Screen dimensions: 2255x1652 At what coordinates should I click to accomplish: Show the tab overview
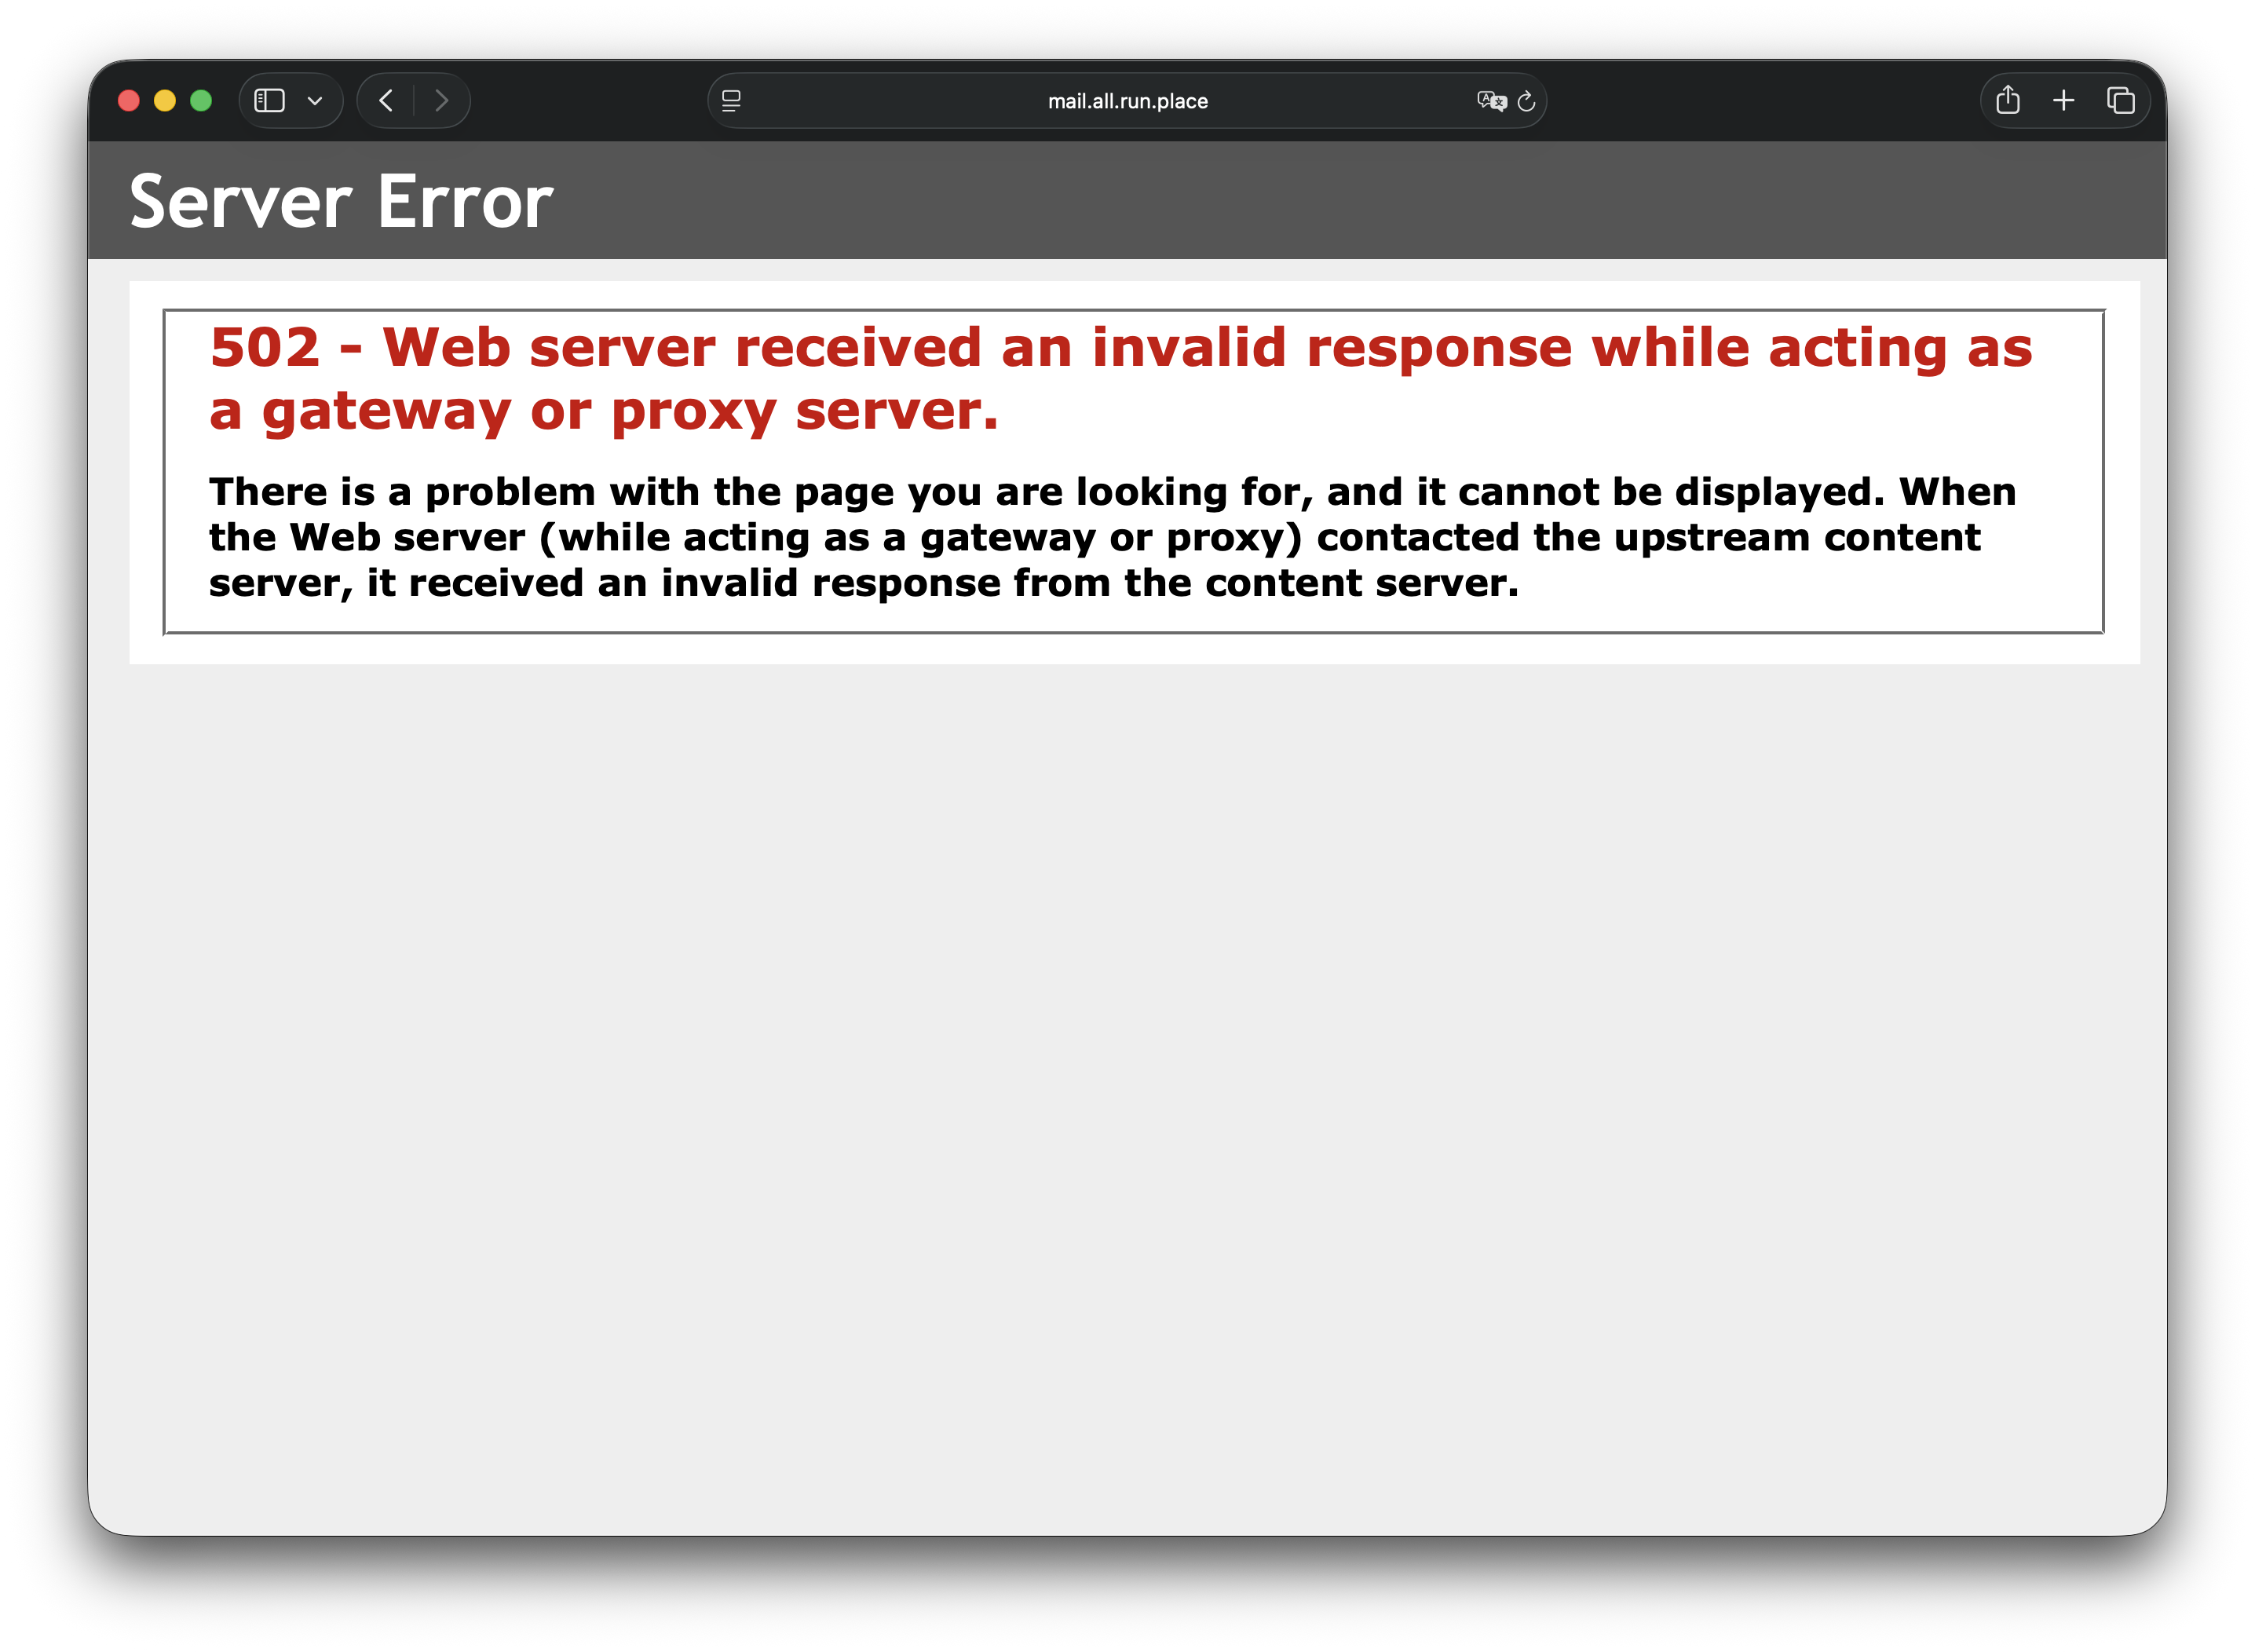(2120, 101)
